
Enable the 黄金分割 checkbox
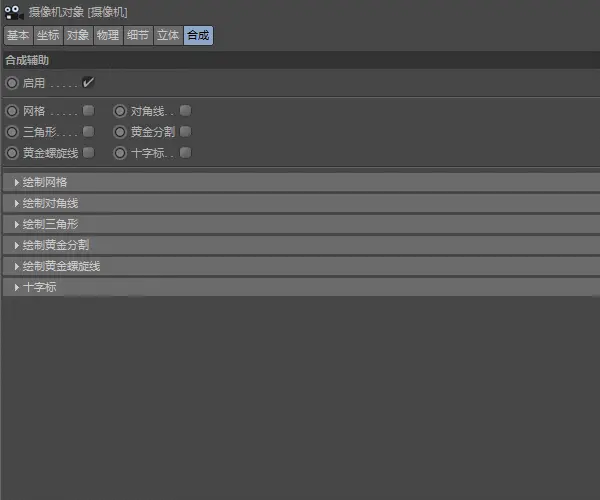[186, 131]
